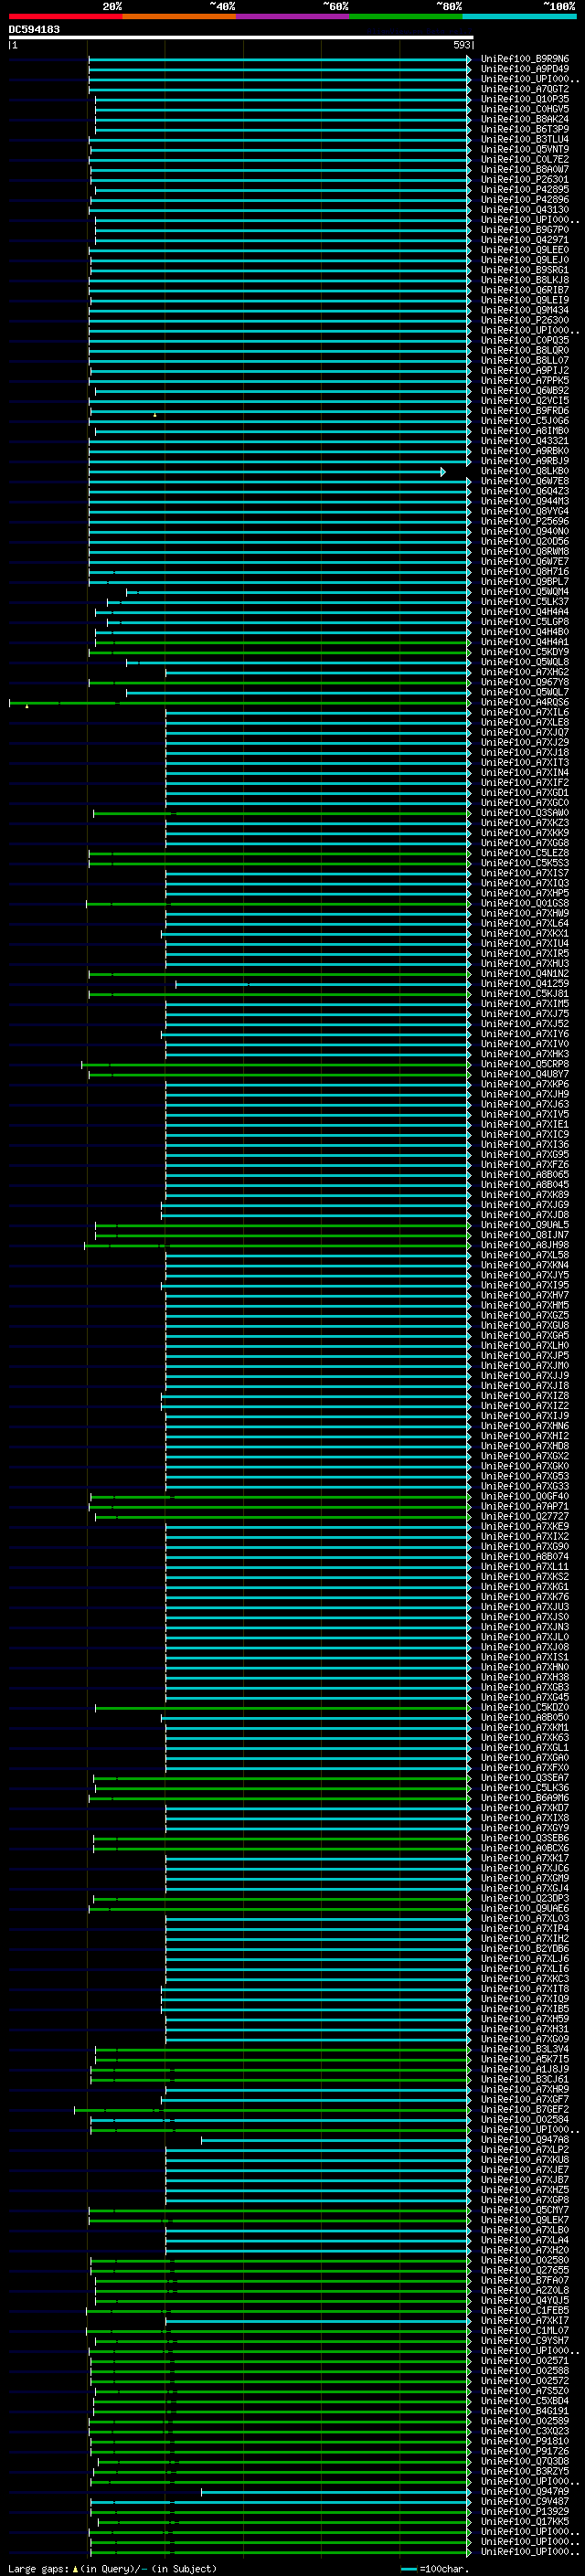Select hit label UniRef100_P25696
Viewport: 585px width, 2576px height.
coord(525,521)
